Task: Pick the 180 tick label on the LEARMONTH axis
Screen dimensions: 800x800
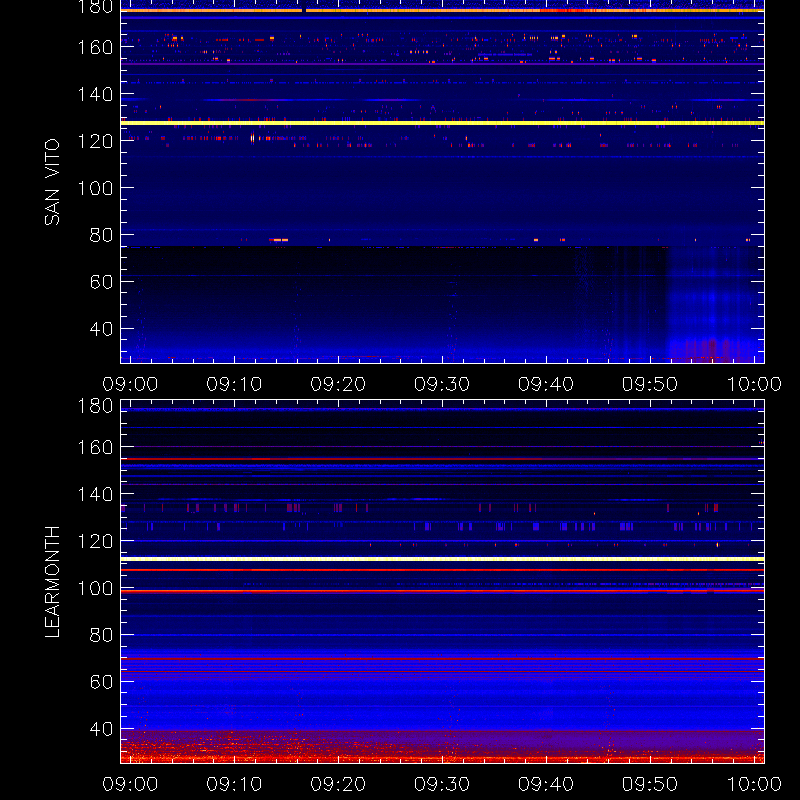Action: pos(95,406)
